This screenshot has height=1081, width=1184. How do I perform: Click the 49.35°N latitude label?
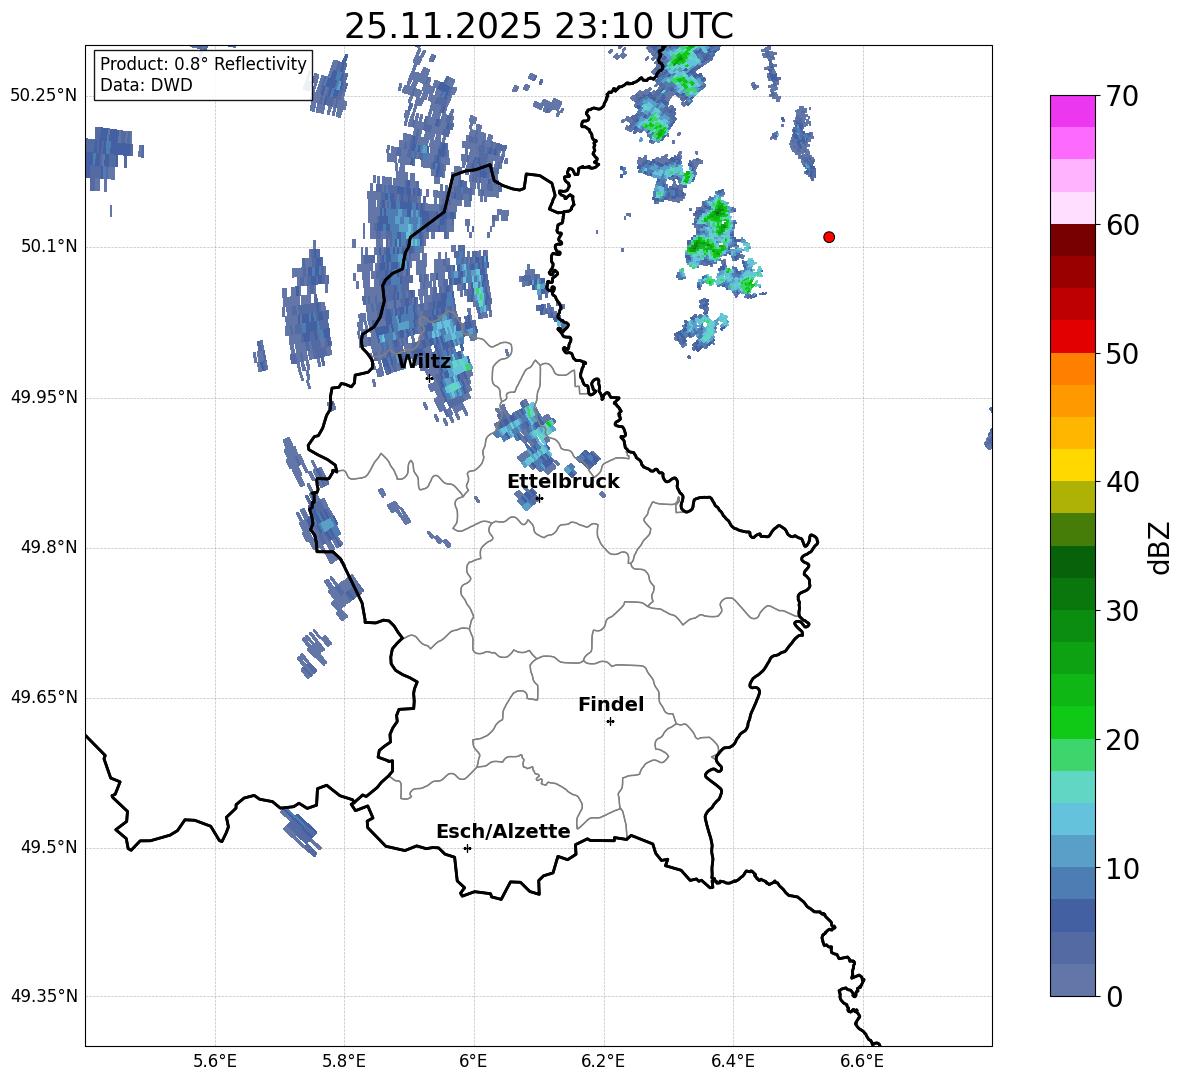pos(43,996)
